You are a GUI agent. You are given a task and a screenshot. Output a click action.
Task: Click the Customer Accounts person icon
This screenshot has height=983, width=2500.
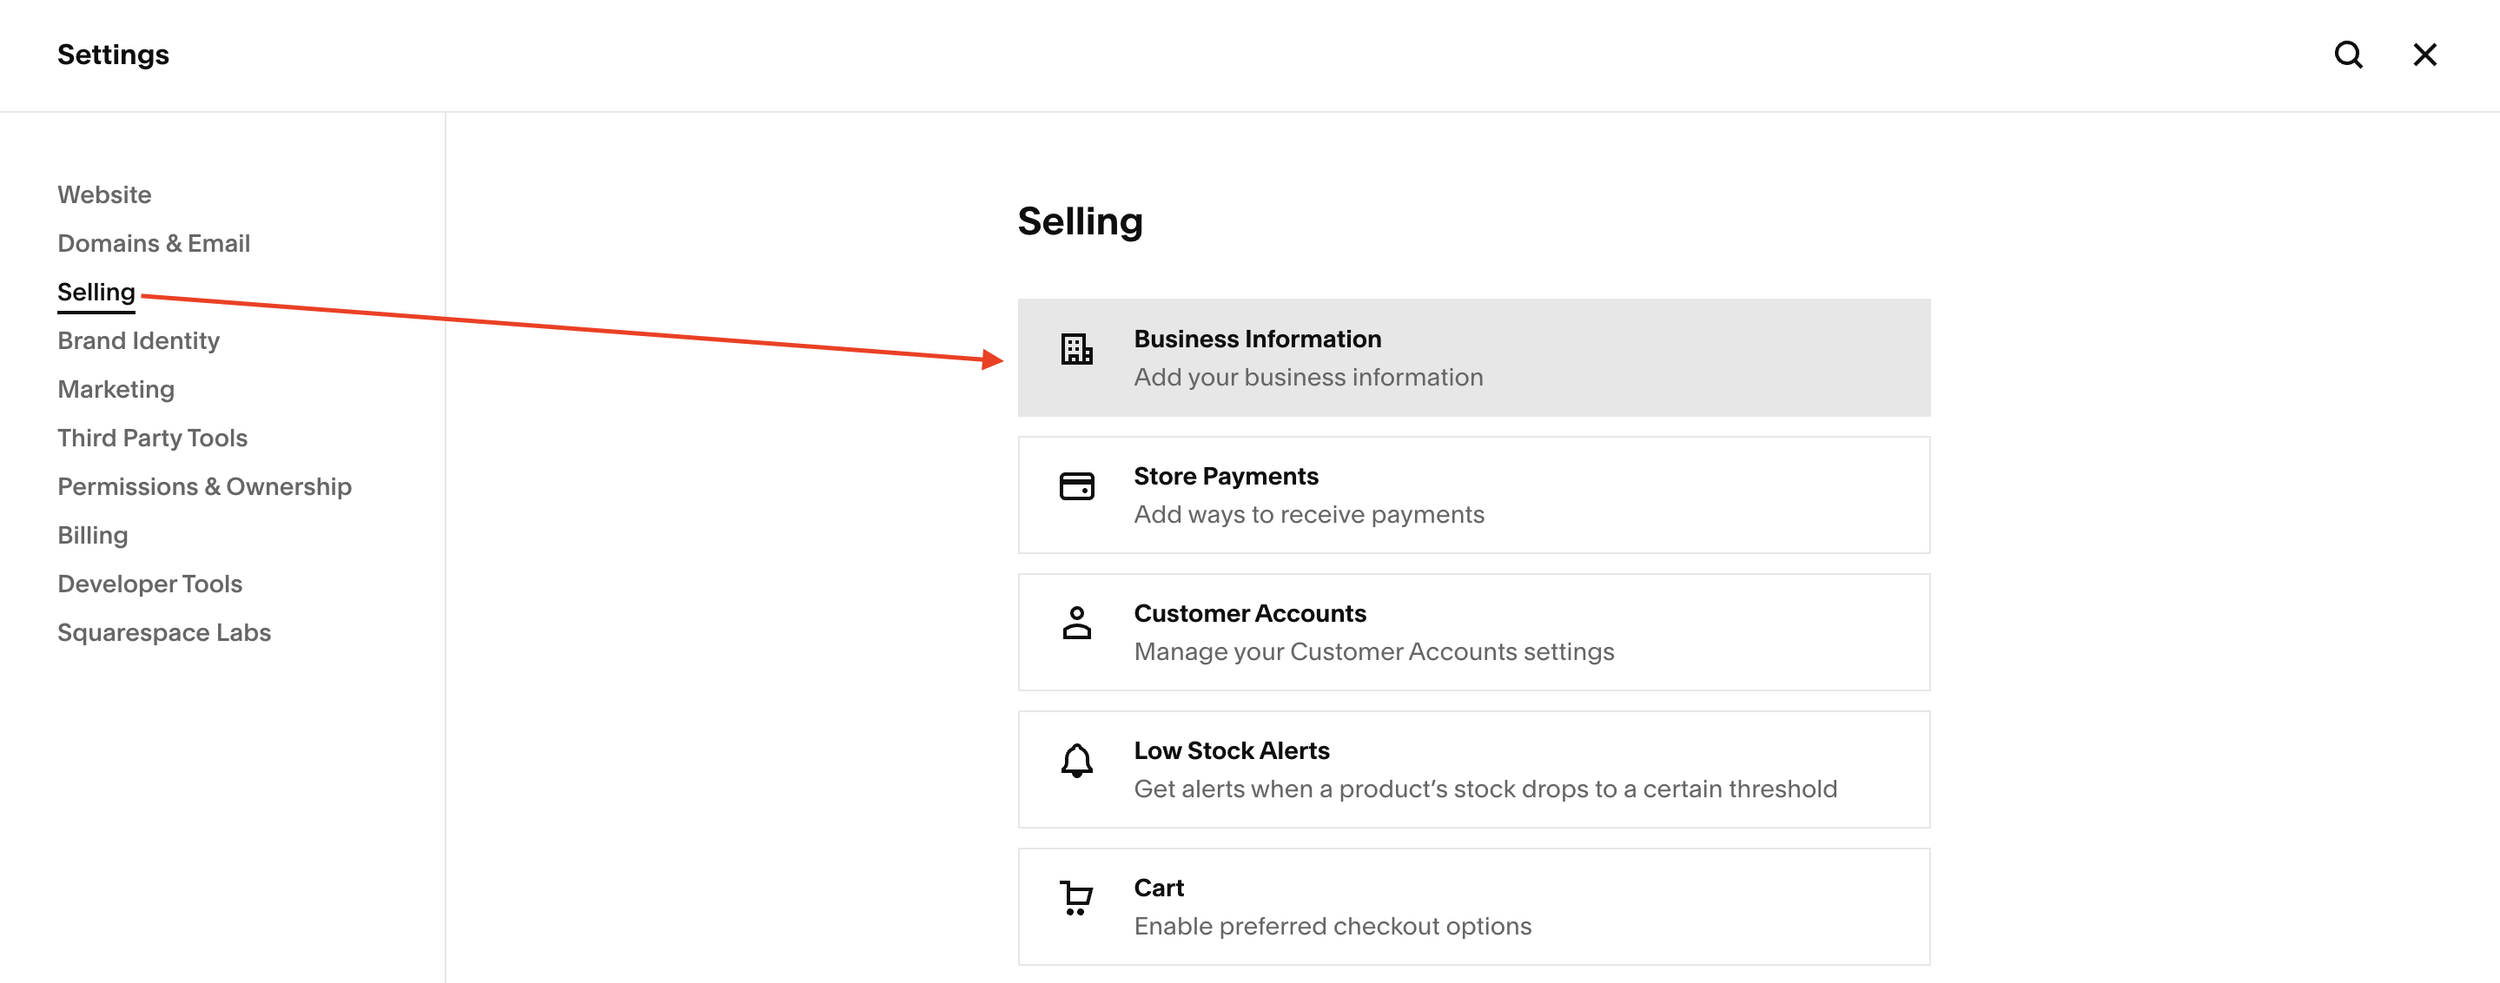[1076, 623]
